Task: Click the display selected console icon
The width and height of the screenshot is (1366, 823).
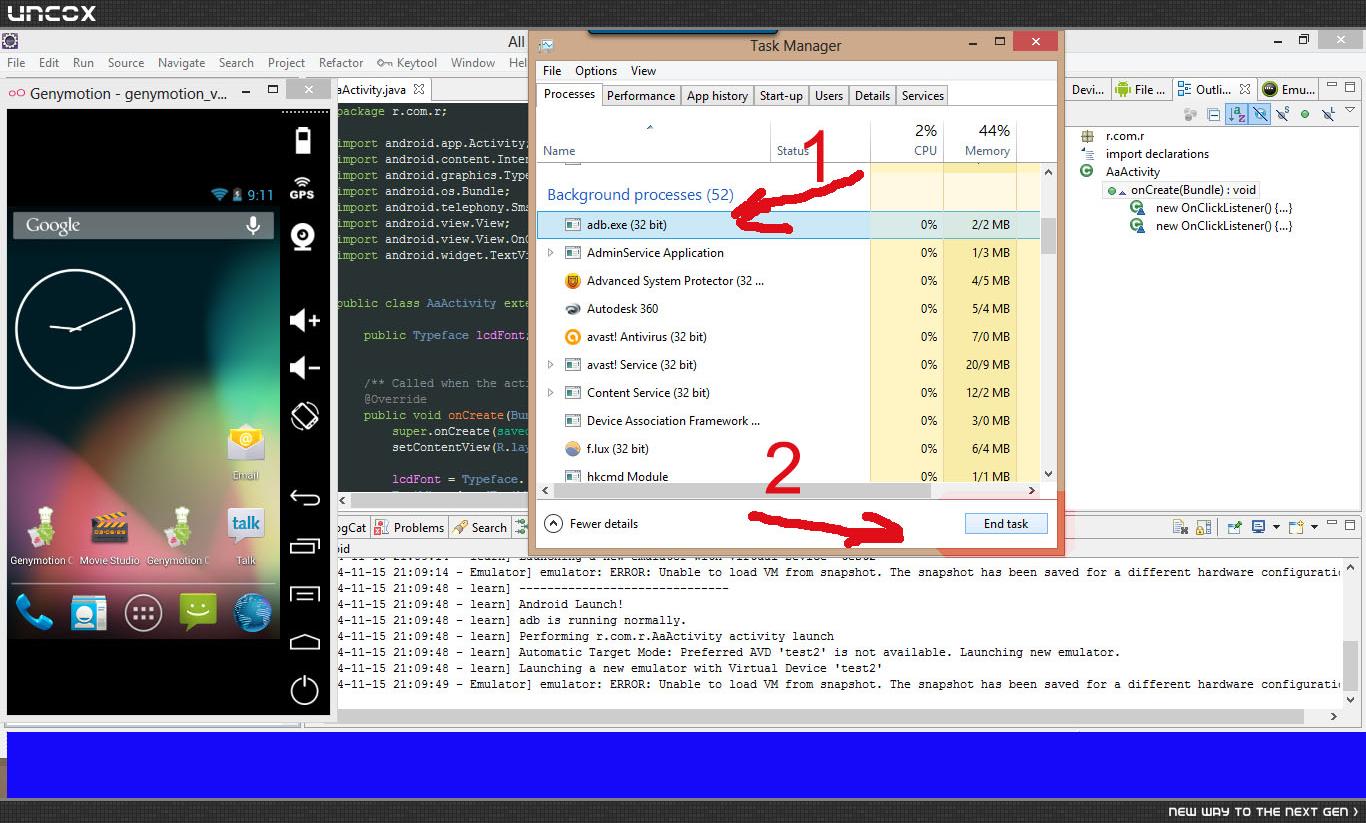Action: tap(1259, 527)
